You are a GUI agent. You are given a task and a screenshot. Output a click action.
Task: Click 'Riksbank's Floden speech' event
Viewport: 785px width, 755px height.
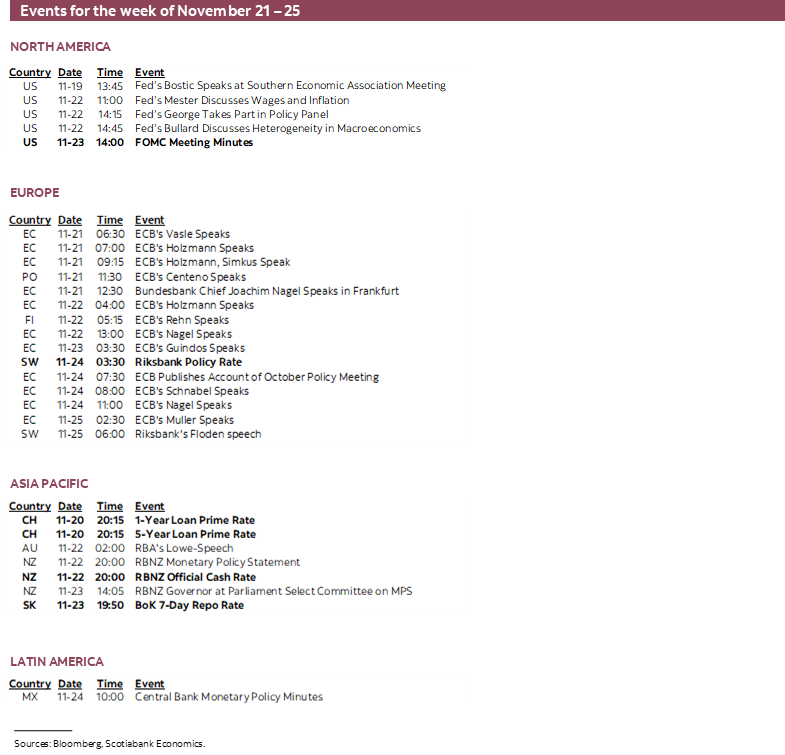click(x=198, y=434)
